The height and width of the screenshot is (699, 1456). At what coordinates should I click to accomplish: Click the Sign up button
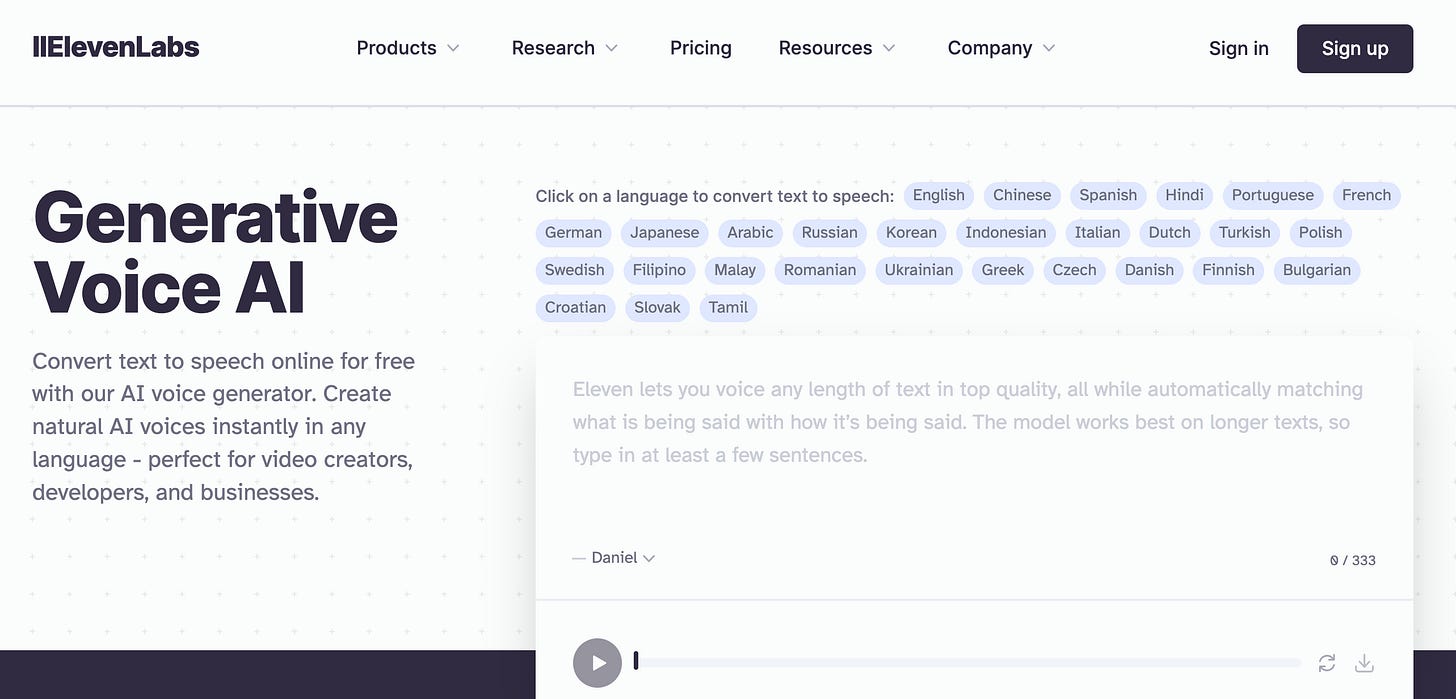pyautogui.click(x=1355, y=48)
